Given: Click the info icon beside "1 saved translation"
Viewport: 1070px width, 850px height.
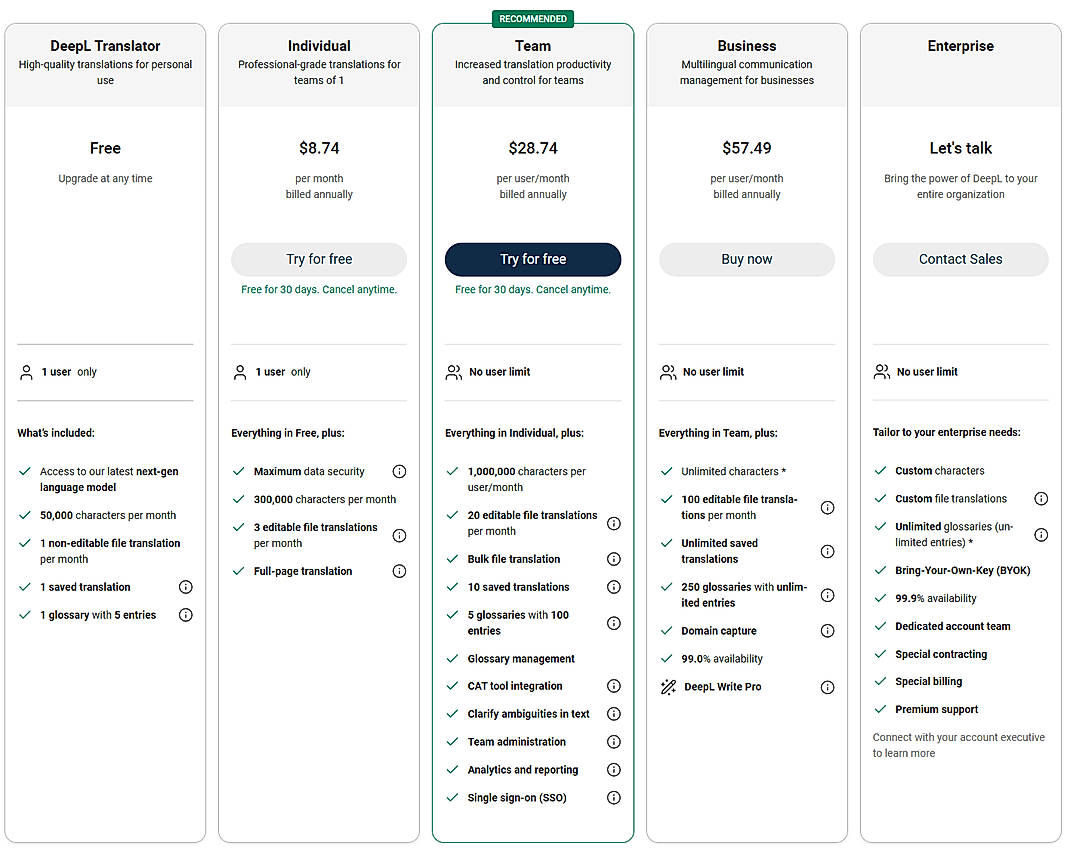Looking at the screenshot, I should [186, 587].
